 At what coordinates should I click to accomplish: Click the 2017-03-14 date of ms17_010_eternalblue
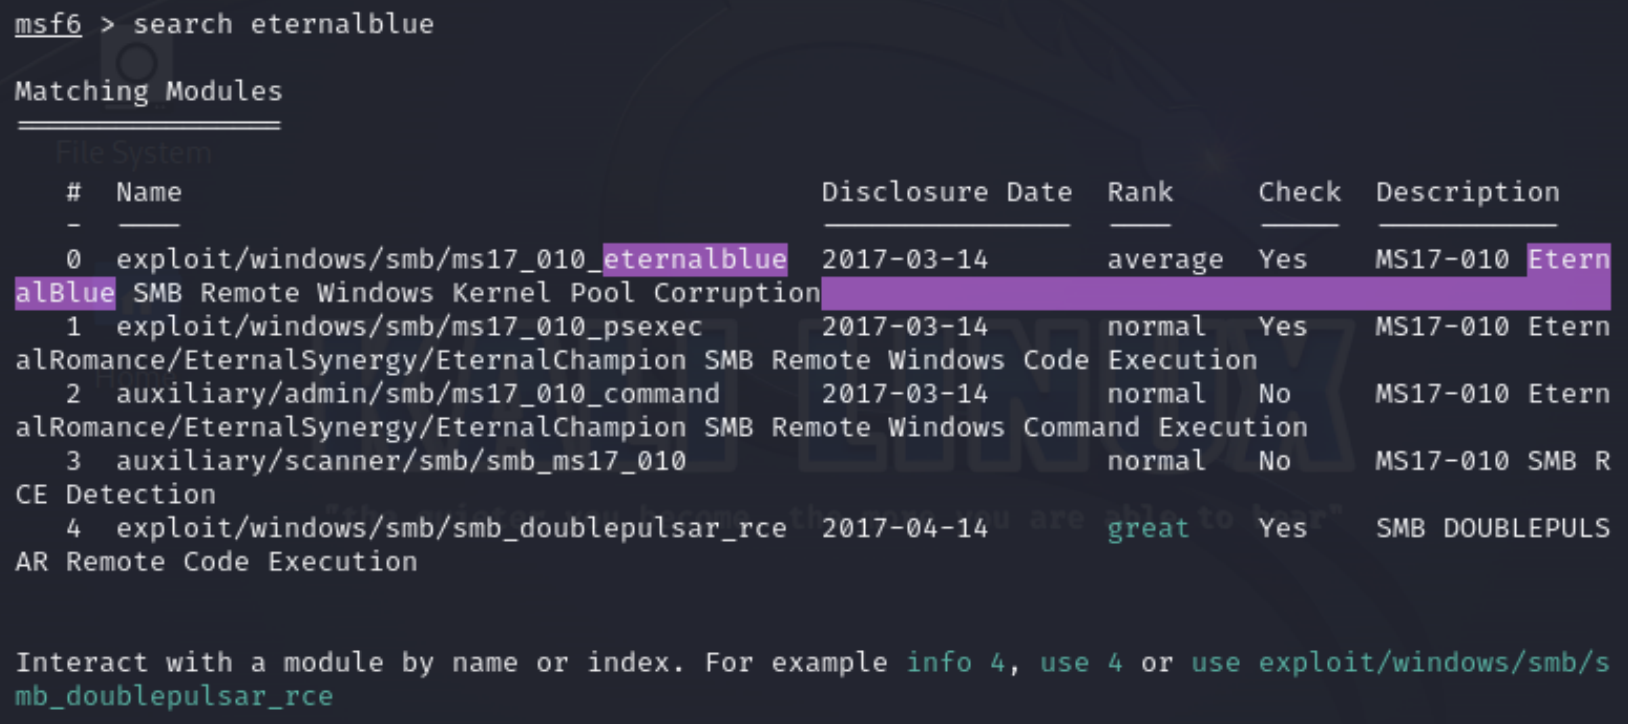point(905,260)
